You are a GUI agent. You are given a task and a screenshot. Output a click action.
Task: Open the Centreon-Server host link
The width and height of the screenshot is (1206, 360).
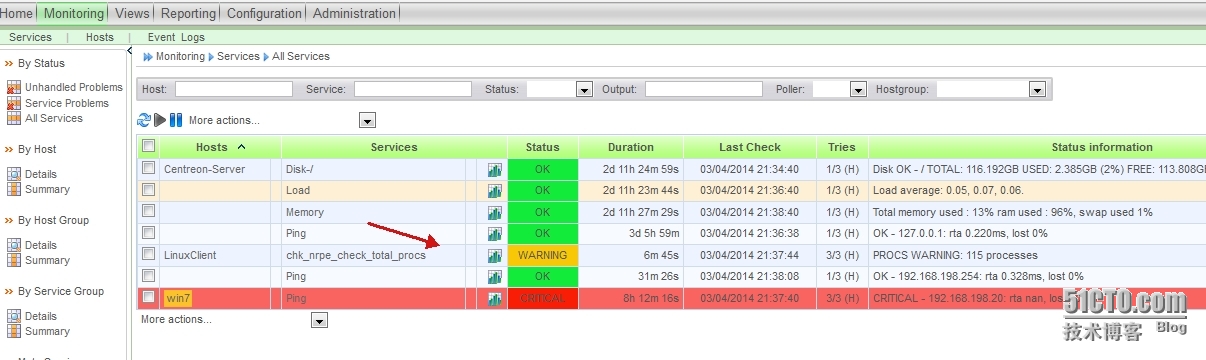204,169
